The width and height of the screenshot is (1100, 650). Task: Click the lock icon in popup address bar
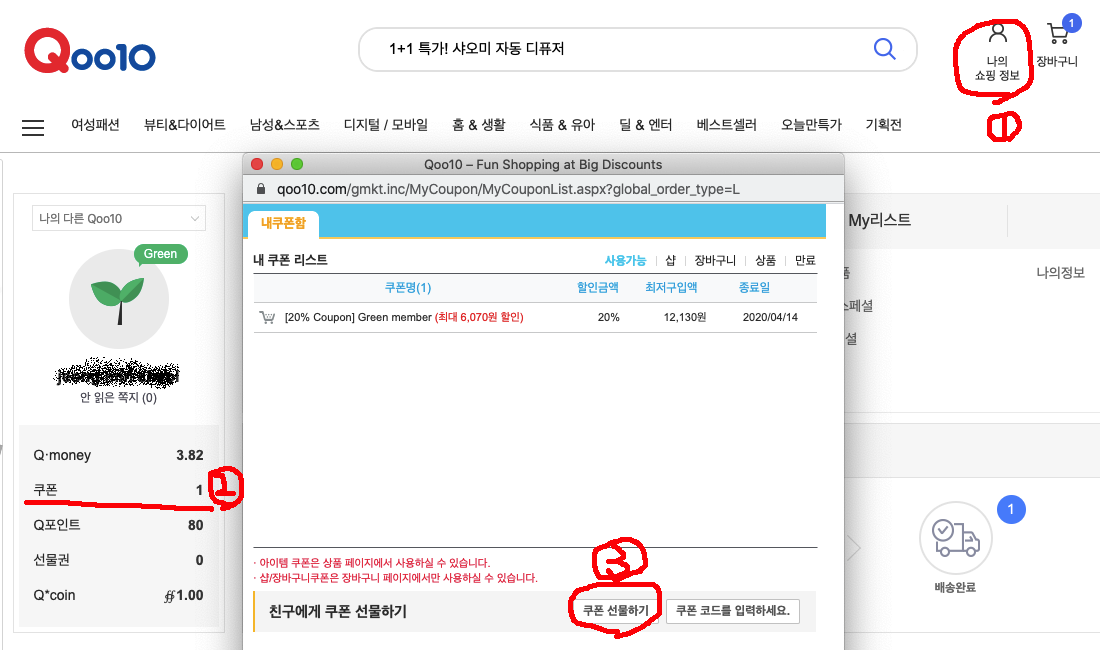coord(261,189)
